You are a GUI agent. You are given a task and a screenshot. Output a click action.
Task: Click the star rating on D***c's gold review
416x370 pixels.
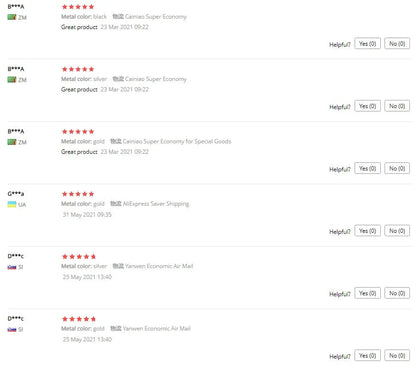[x=79, y=319]
